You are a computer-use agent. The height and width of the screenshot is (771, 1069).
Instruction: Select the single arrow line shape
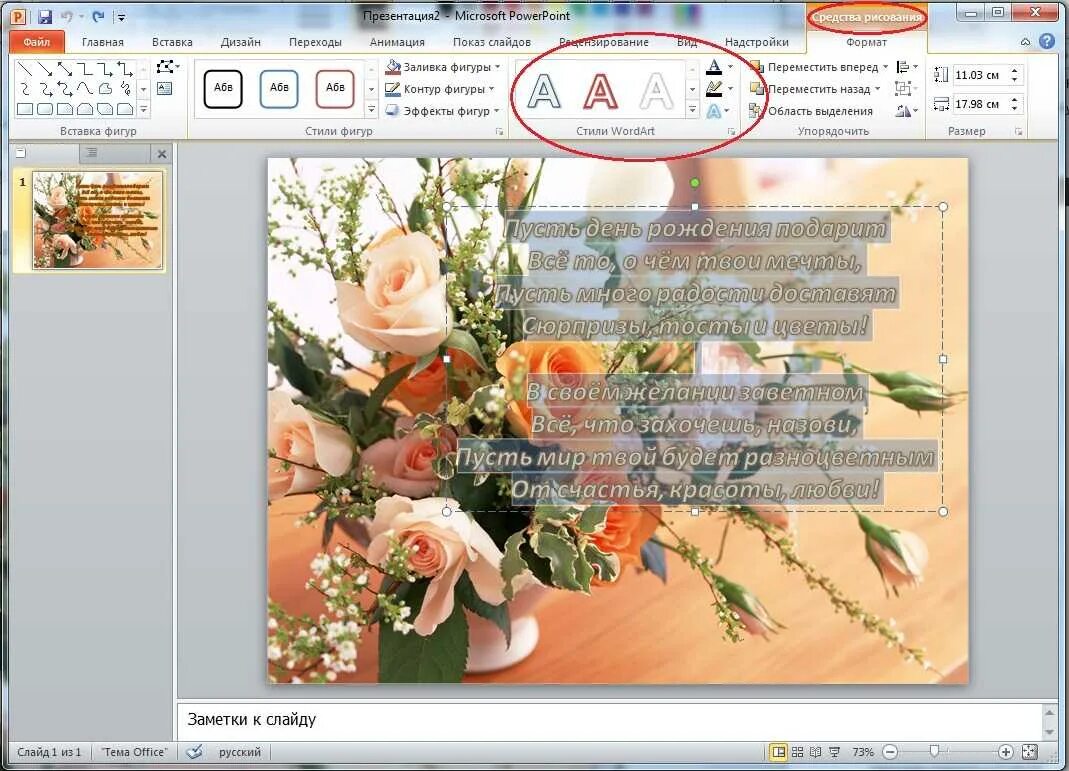pos(45,69)
